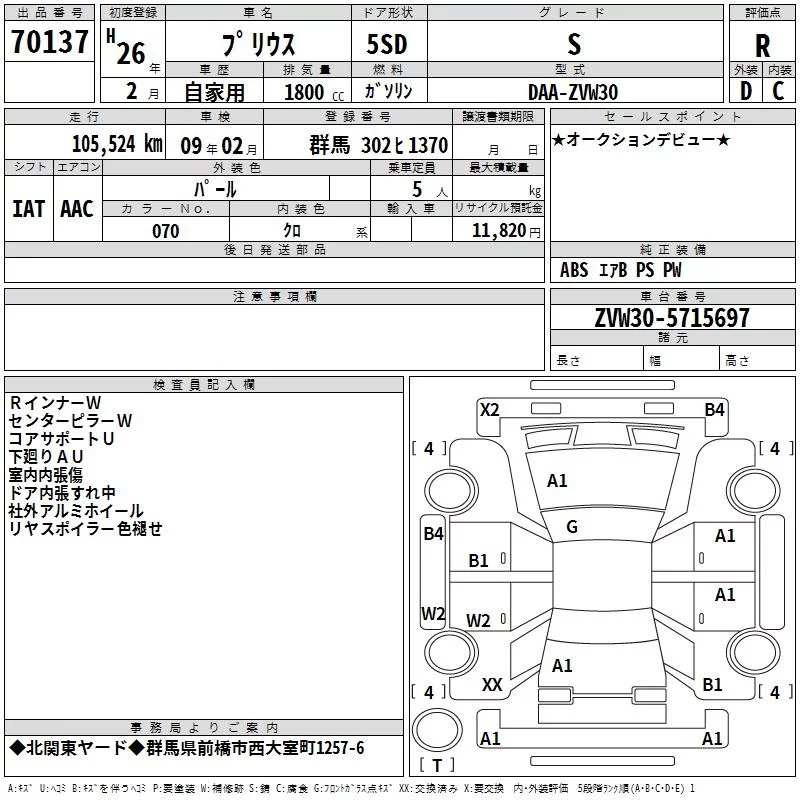Viewport: 800px width, 800px height.
Task: Select the first registration year H26
Action: (x=126, y=47)
